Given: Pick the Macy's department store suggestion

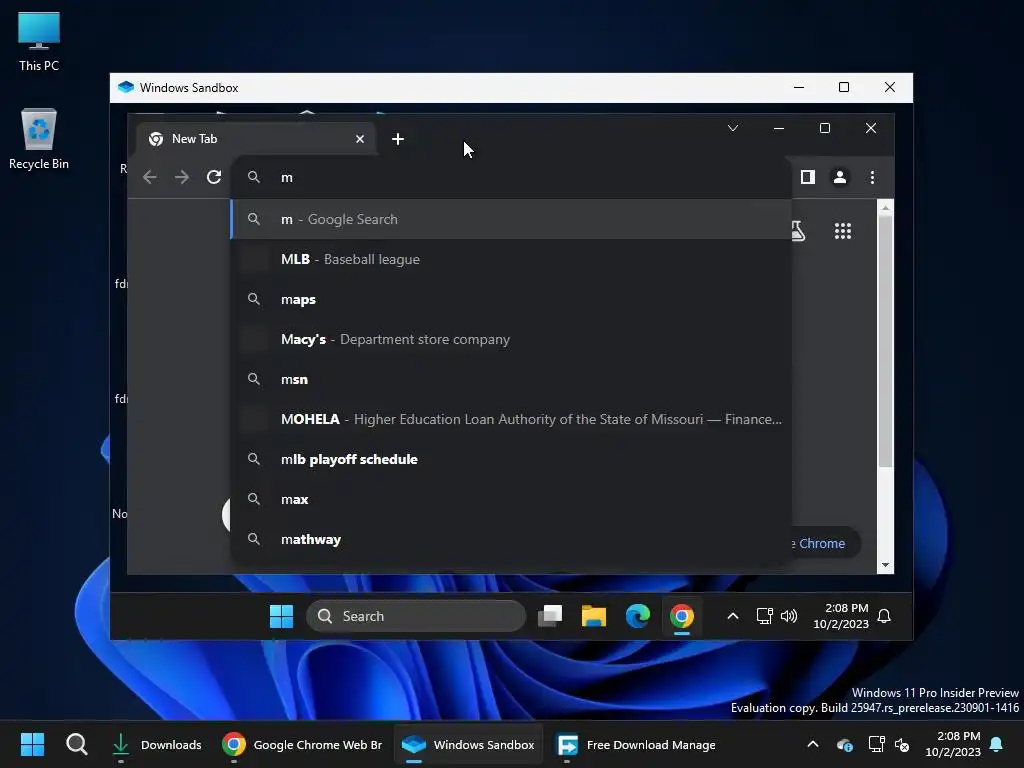Looking at the screenshot, I should tap(511, 340).
